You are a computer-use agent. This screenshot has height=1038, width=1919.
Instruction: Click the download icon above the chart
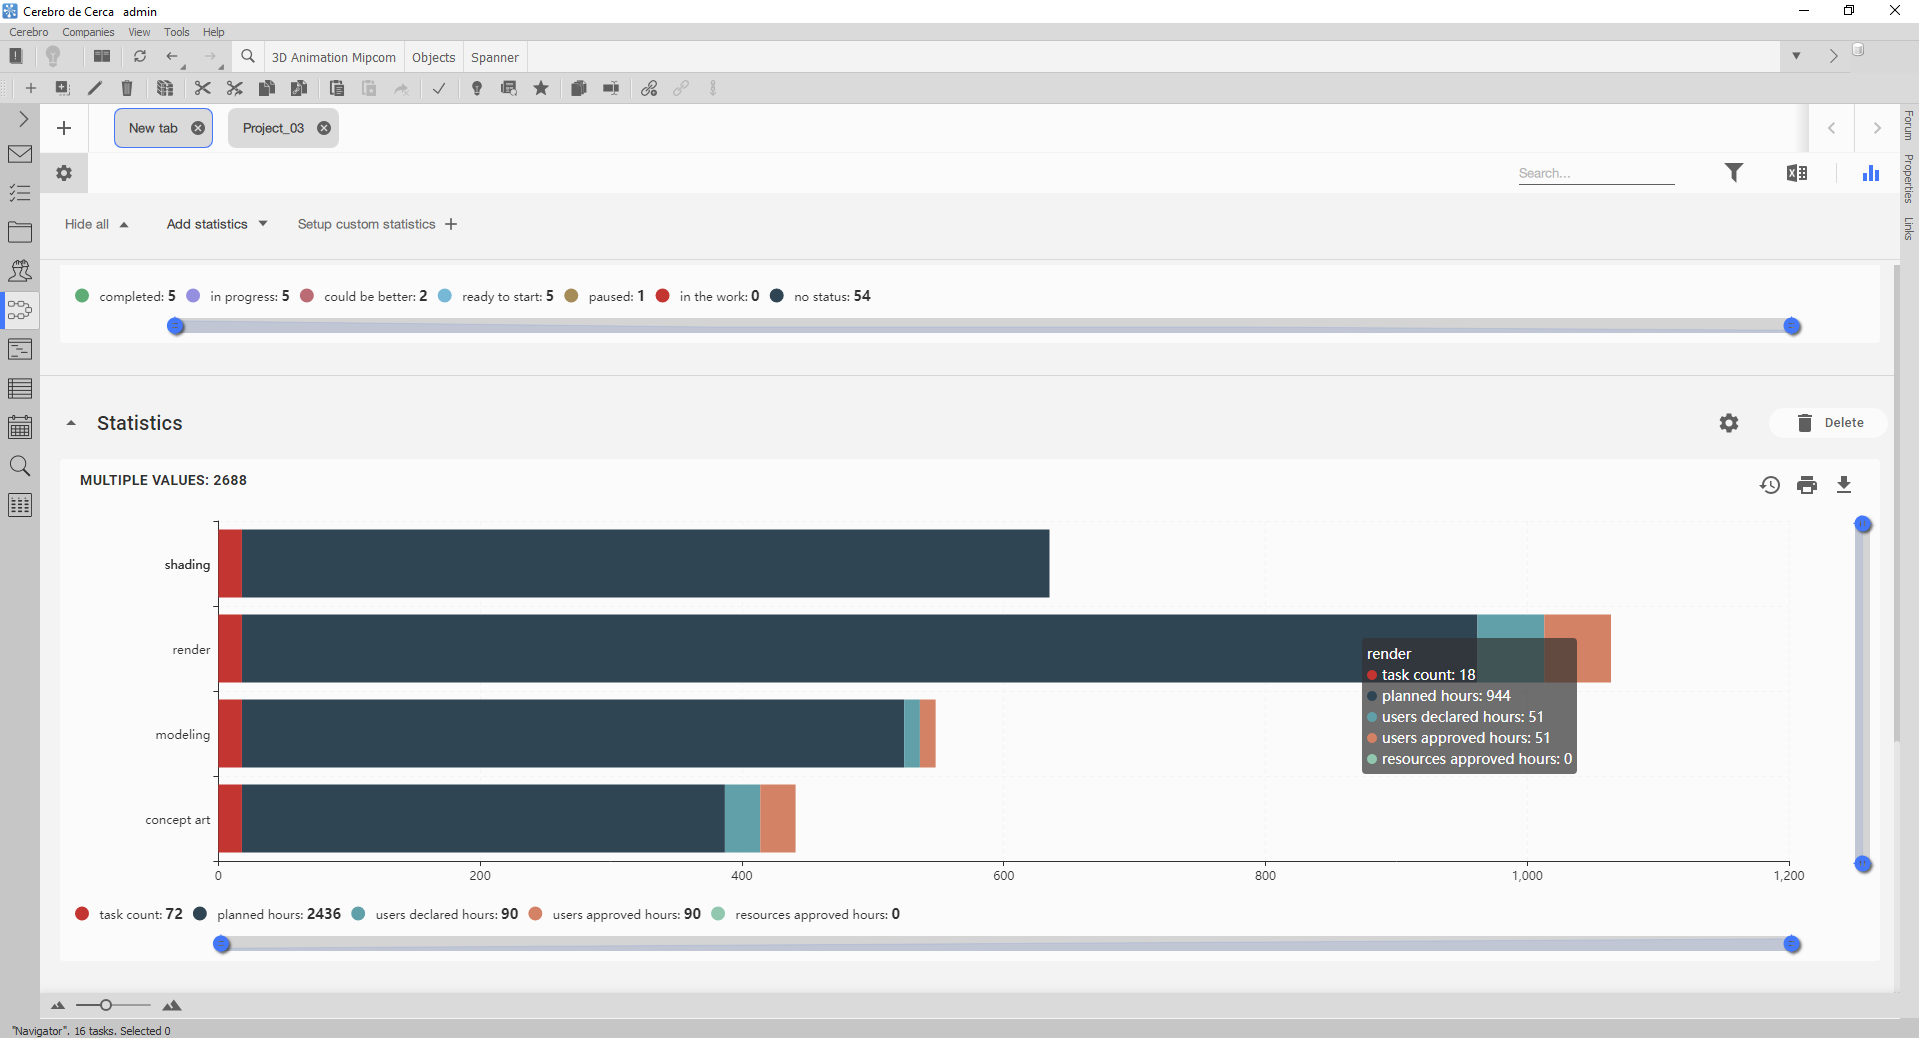(x=1844, y=485)
